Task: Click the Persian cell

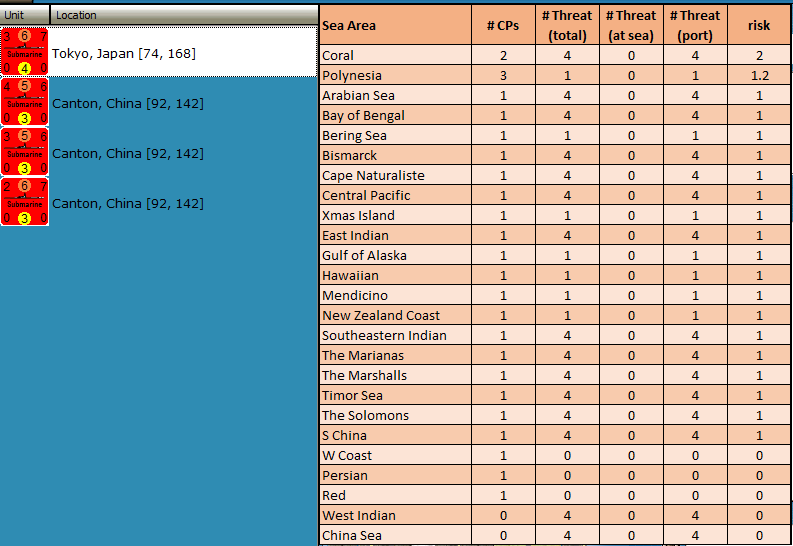Action: [x=395, y=475]
